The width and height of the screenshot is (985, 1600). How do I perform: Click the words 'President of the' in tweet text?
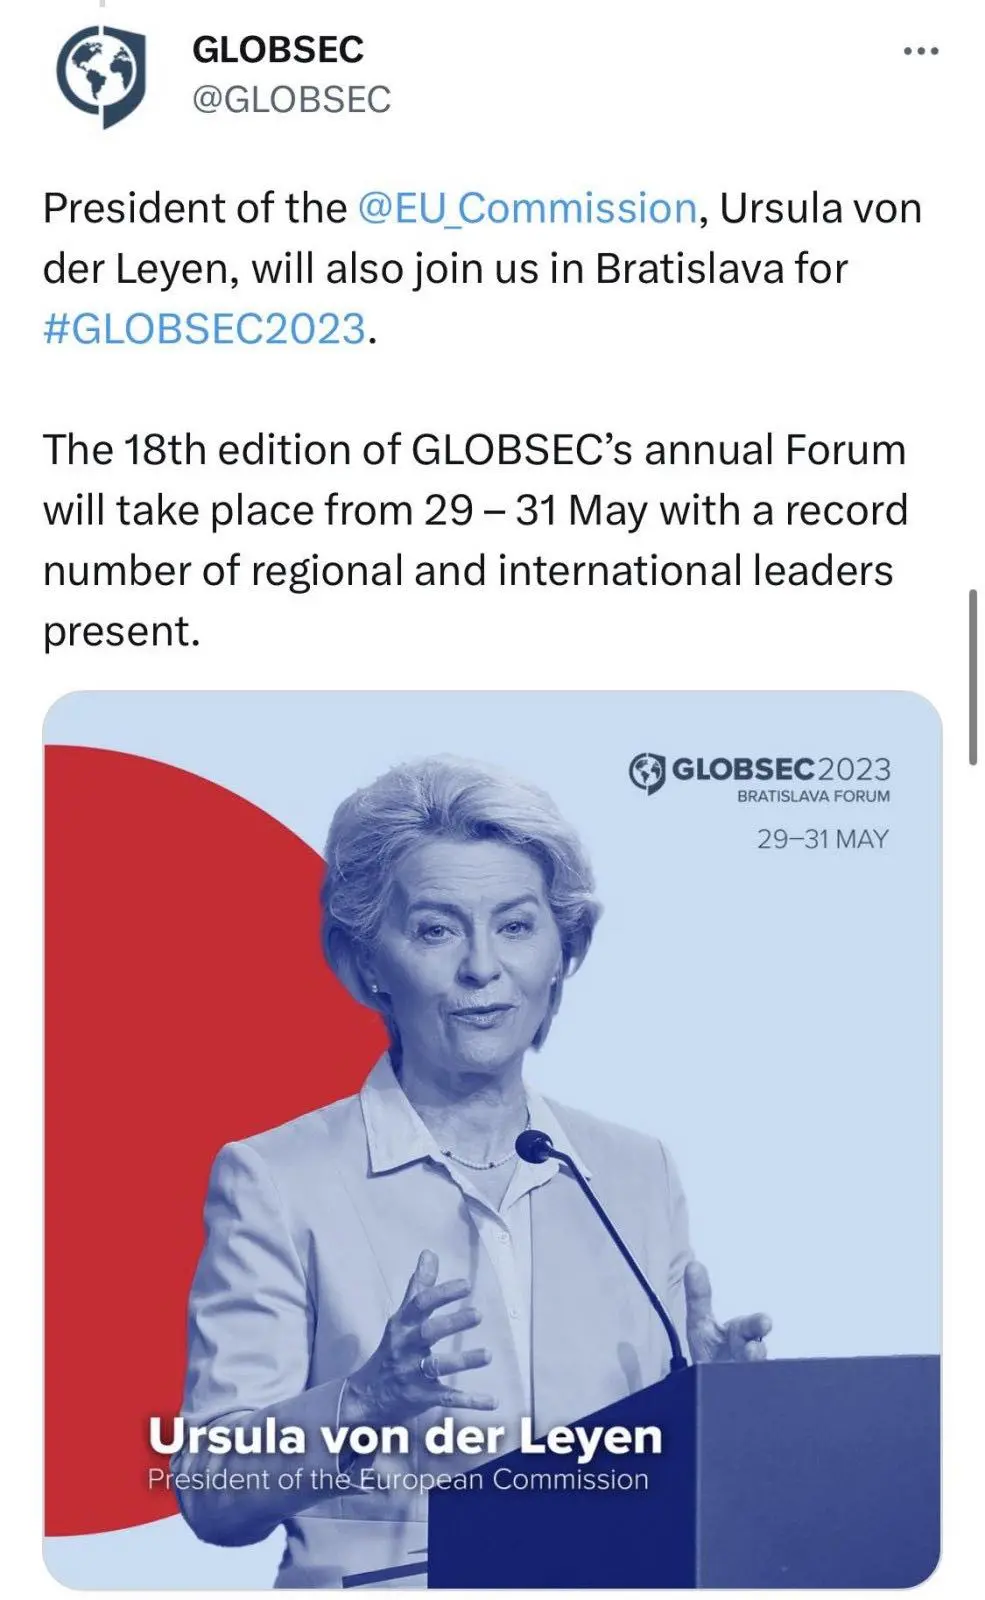tap(194, 208)
